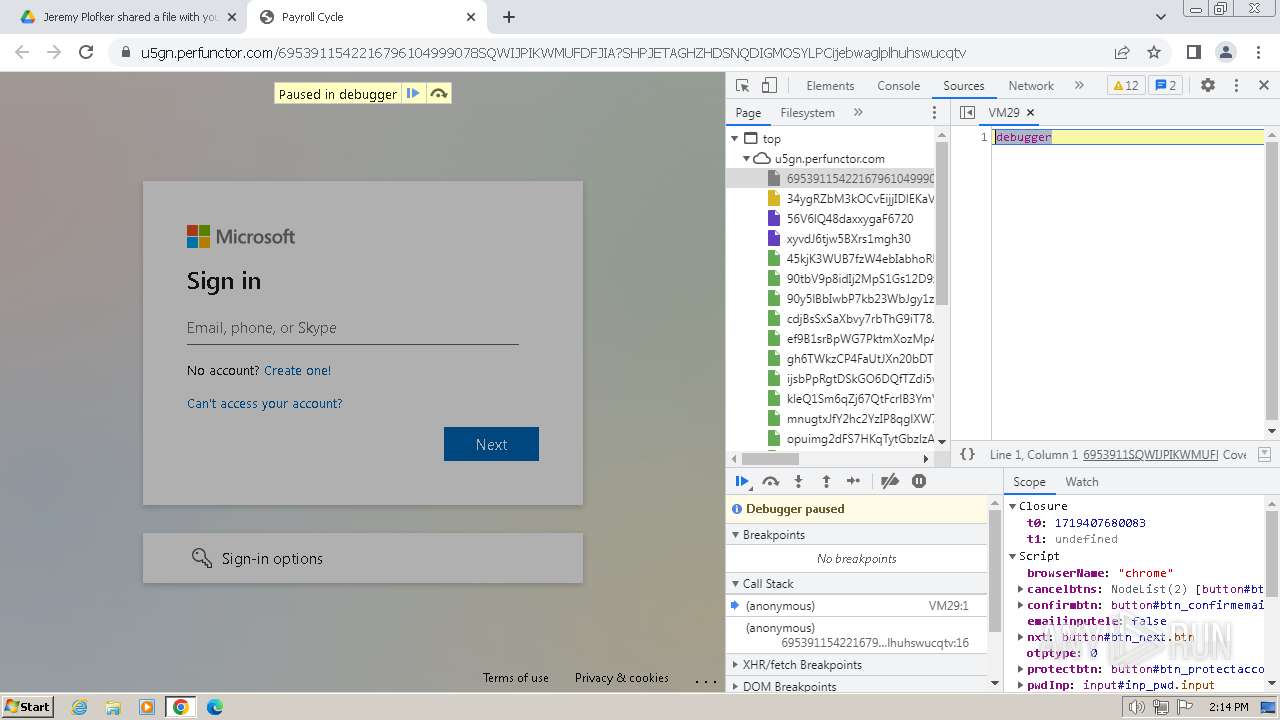The height and width of the screenshot is (720, 1280).
Task: Switch to the Elements panel tab
Action: click(x=830, y=86)
